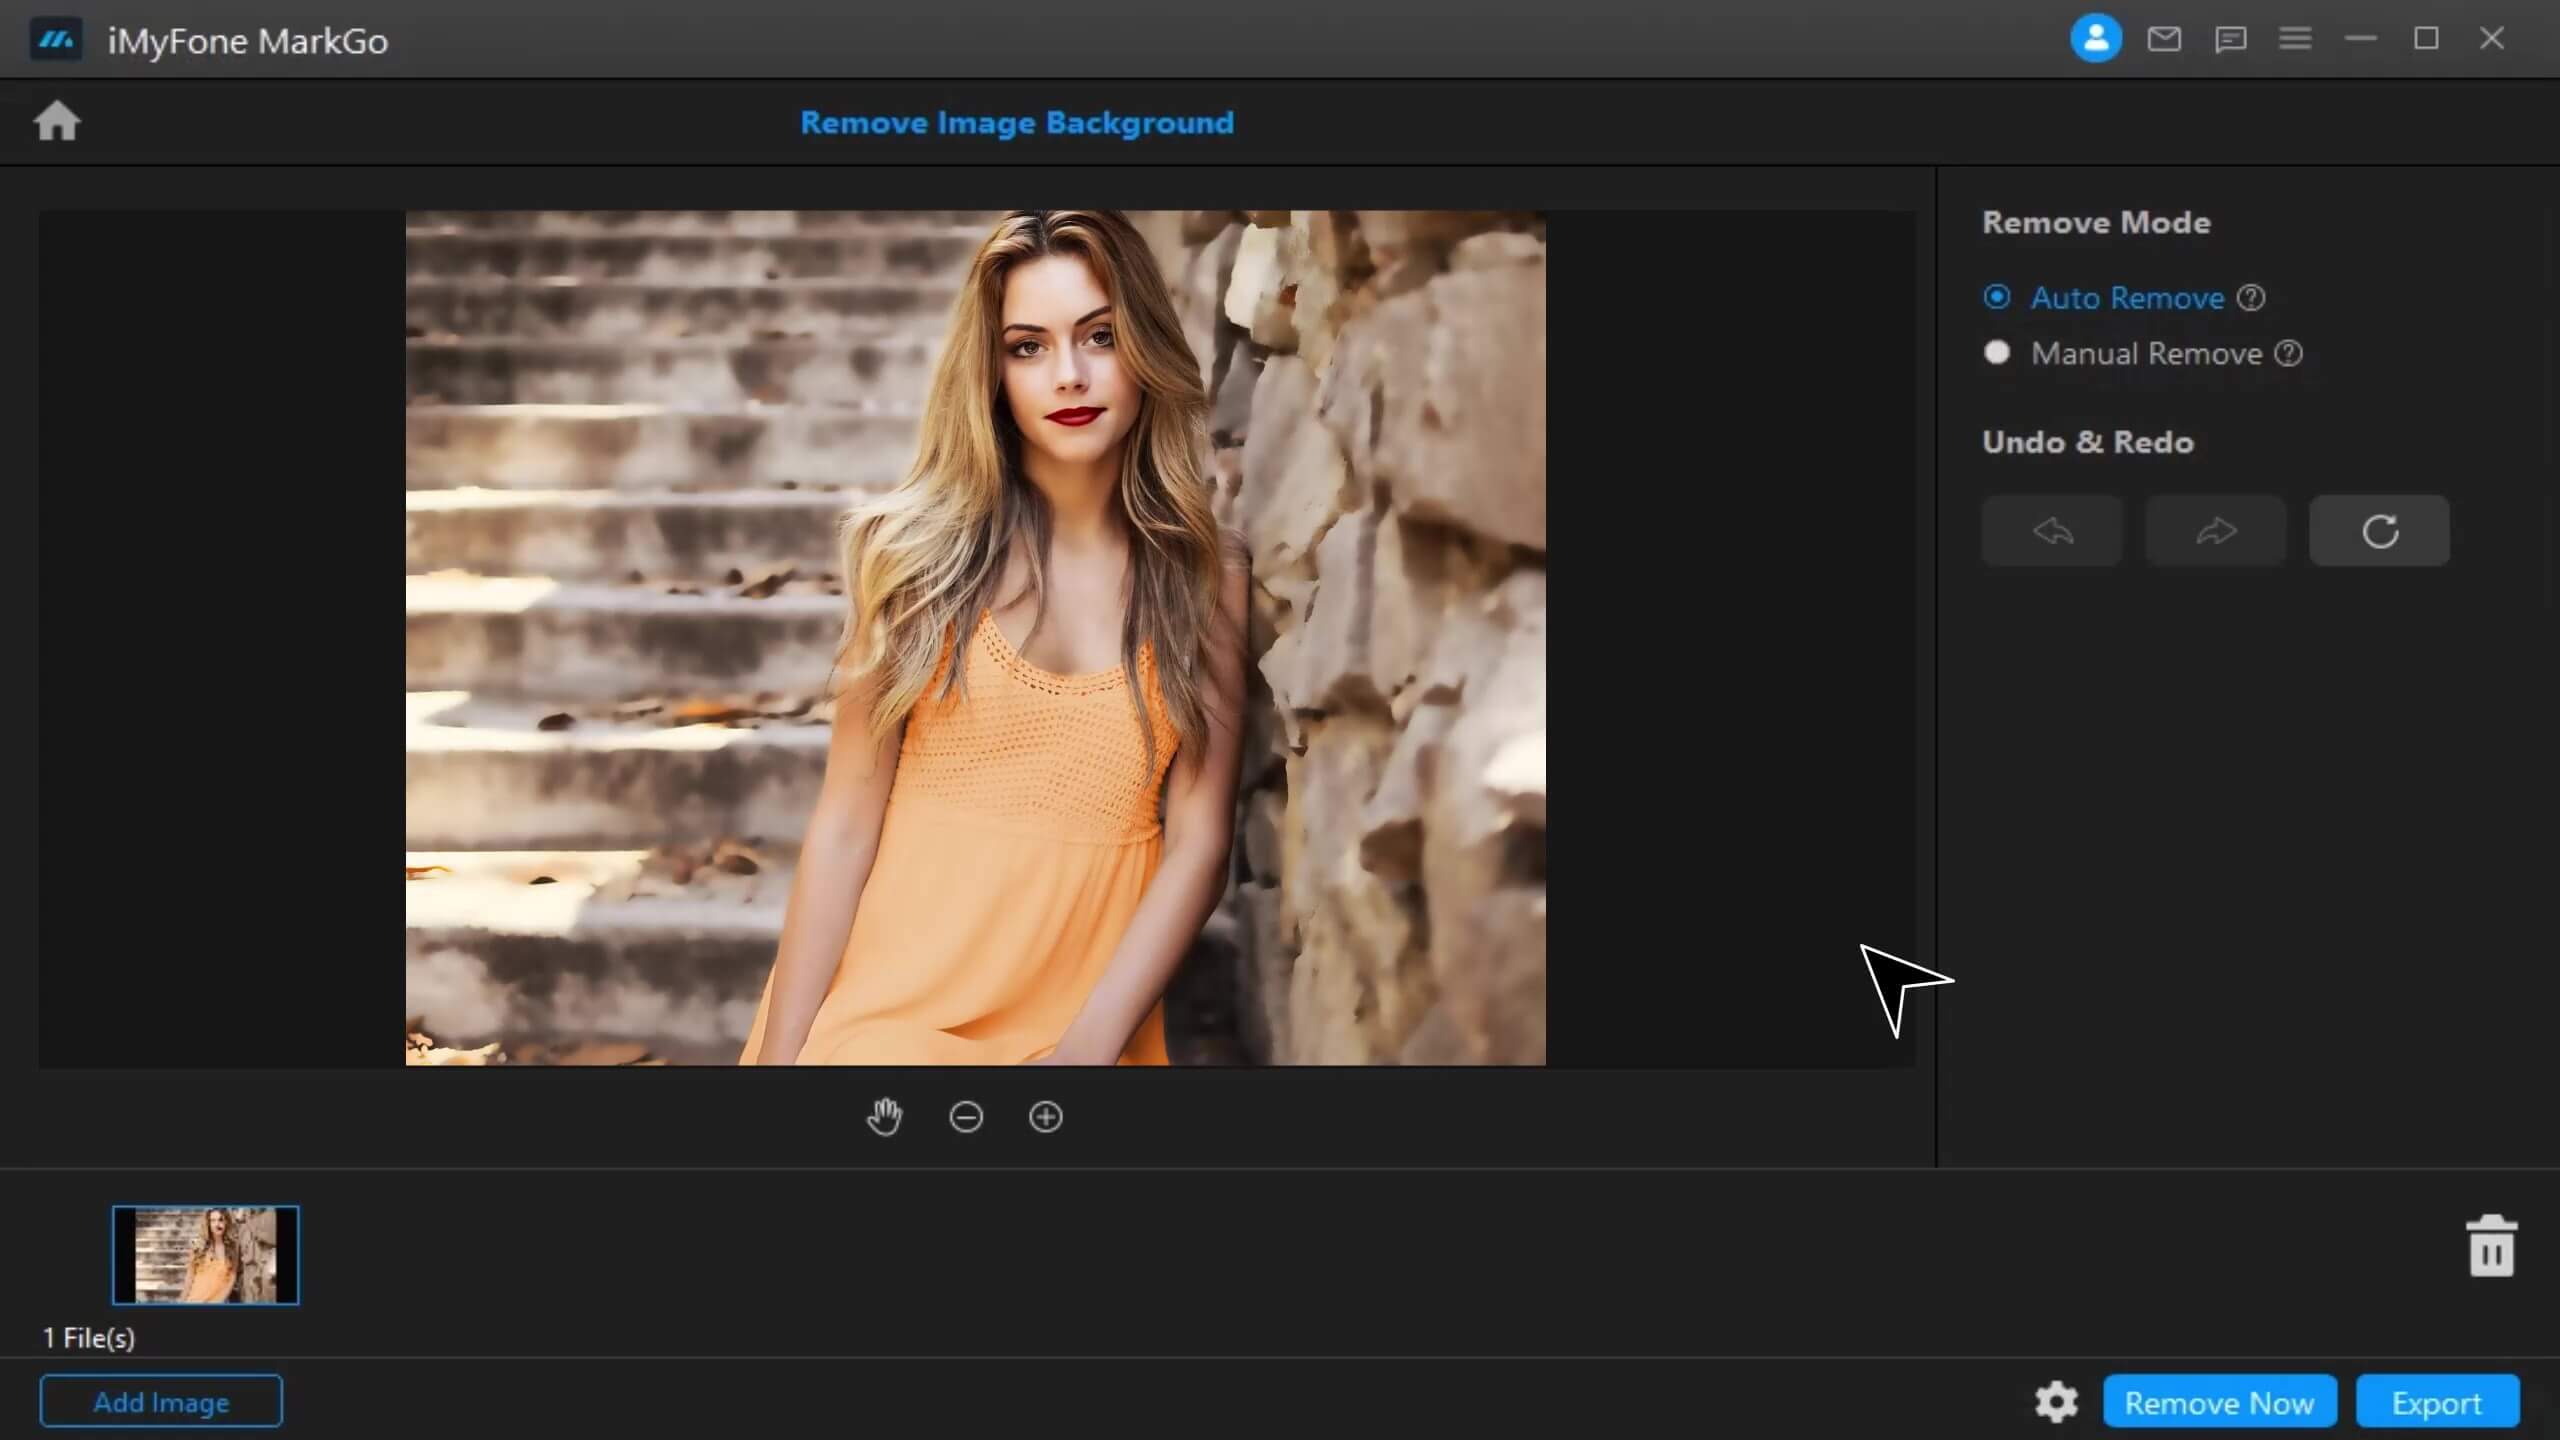Click the Home navigation tab
The height and width of the screenshot is (1440, 2560).
58,120
